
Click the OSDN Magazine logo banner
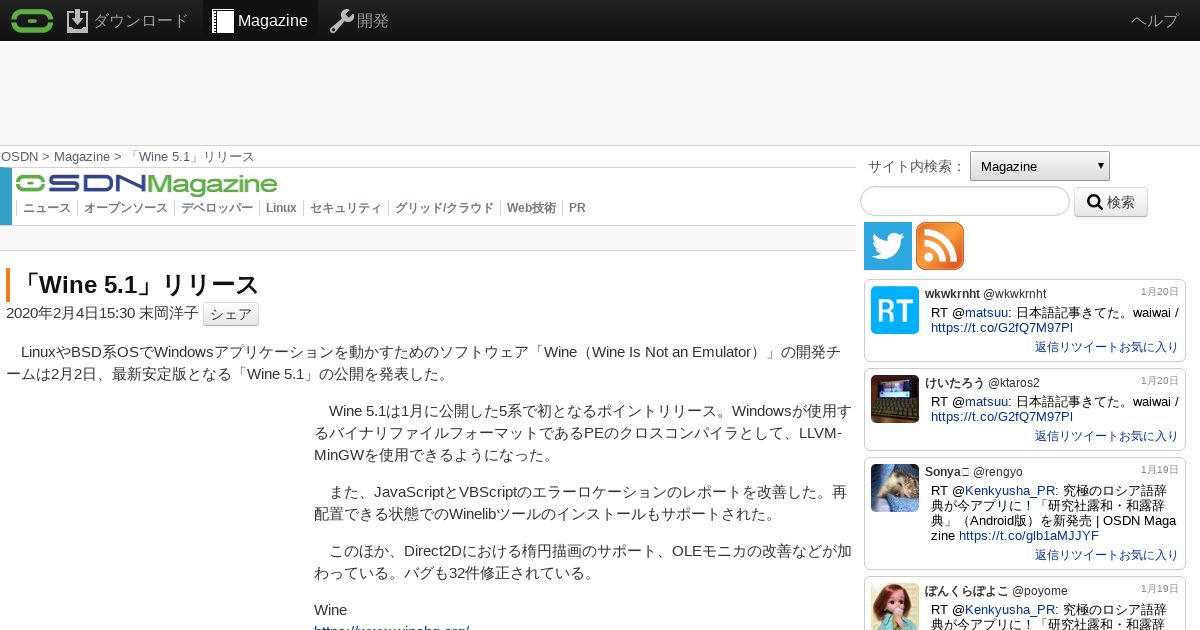coord(146,184)
